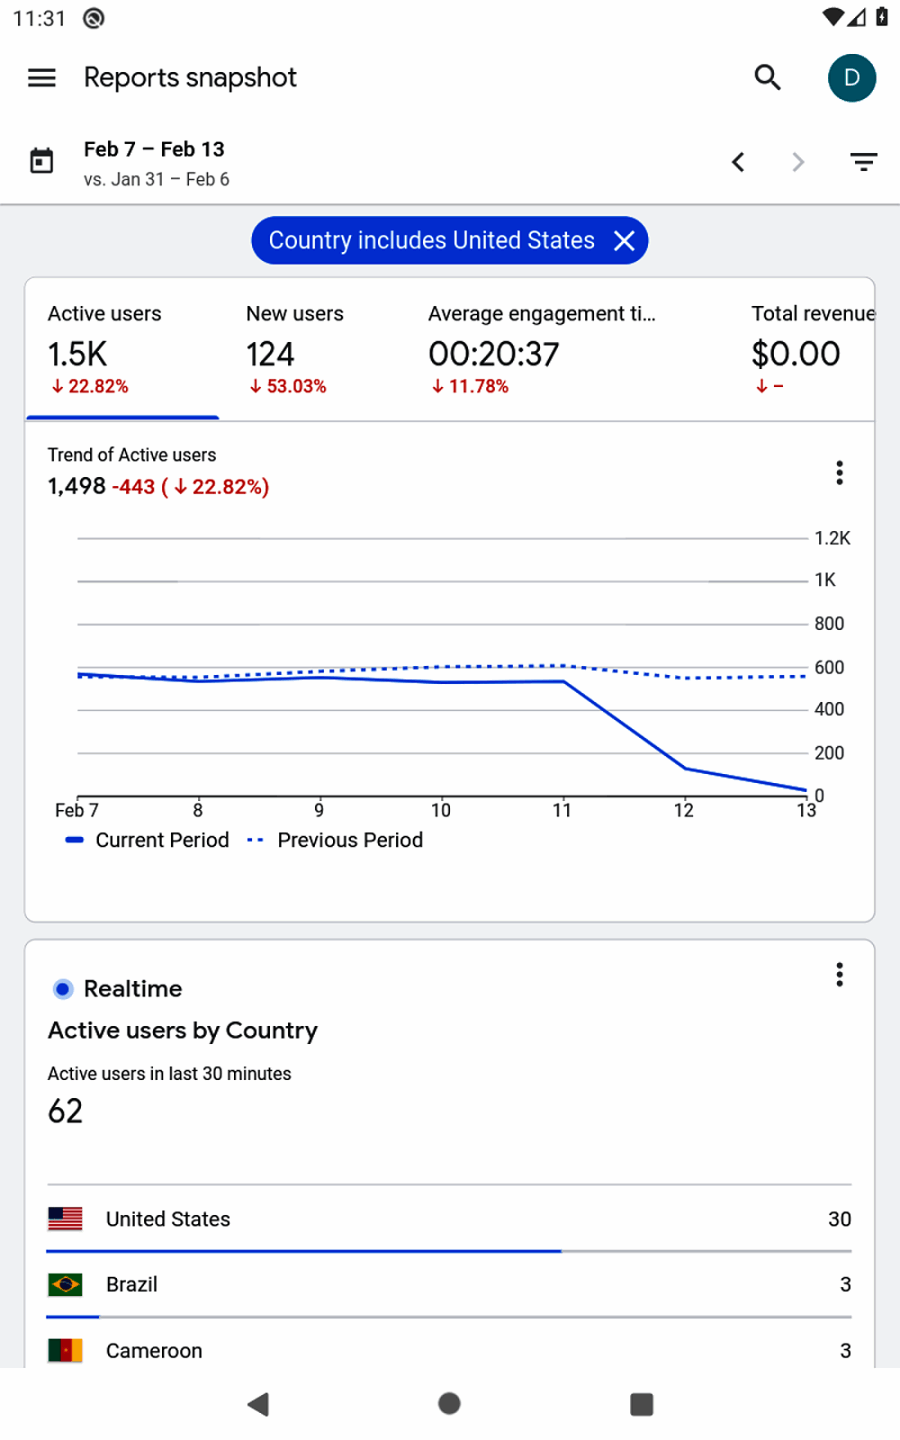Go to next date range arrow
The width and height of the screenshot is (900, 1440).
798,162
